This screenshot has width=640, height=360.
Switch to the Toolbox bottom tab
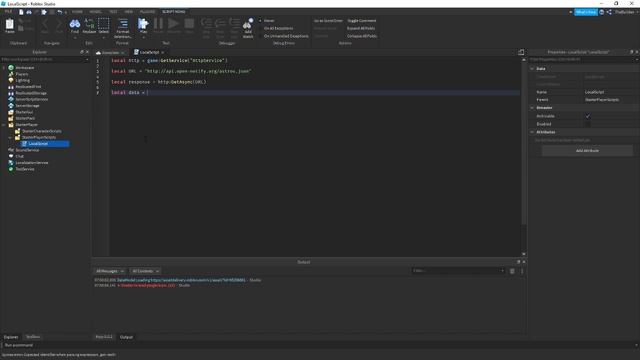pos(33,337)
